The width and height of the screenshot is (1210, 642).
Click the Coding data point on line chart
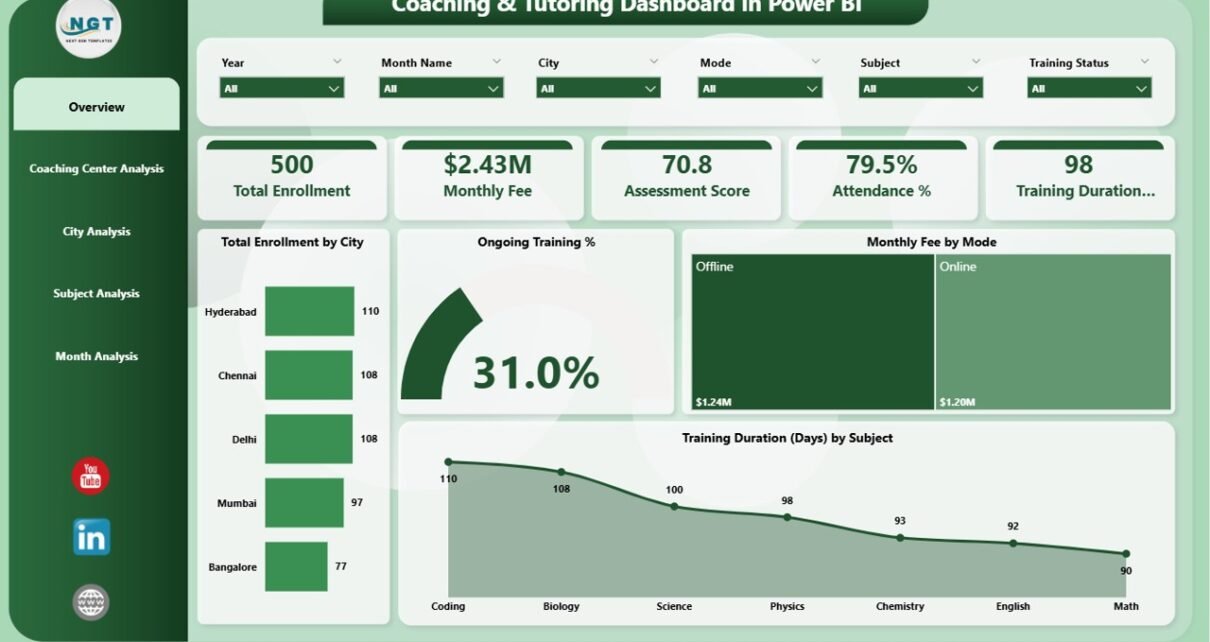click(448, 462)
